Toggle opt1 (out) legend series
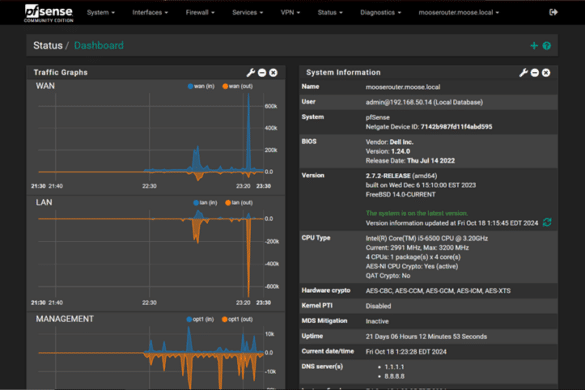Viewport: 585px width, 390px height. tap(237, 319)
